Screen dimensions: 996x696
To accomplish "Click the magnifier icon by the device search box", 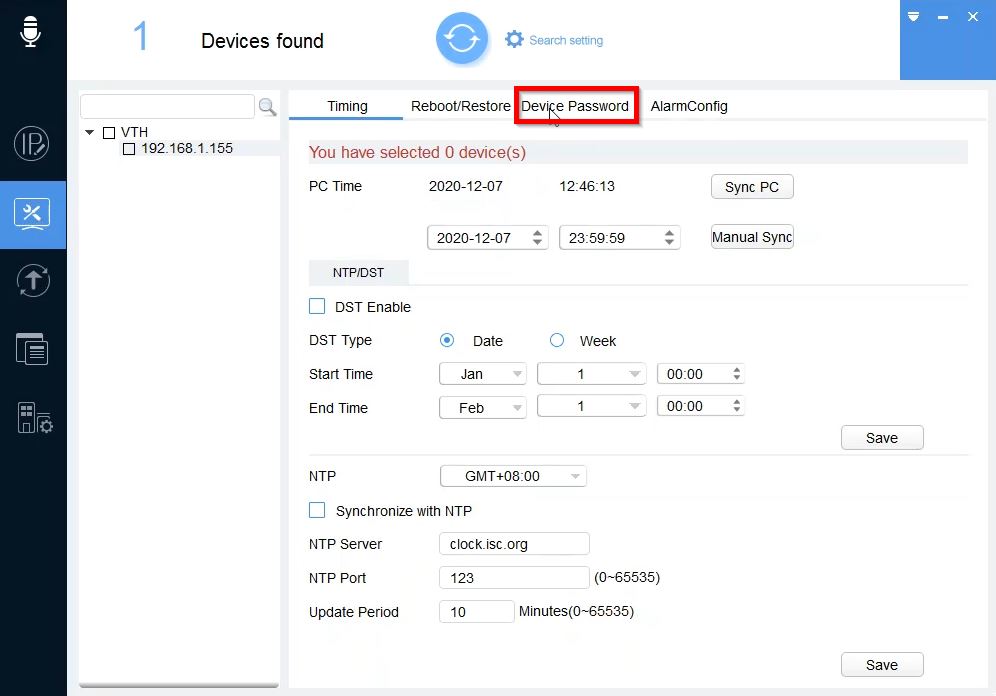I will click(267, 107).
